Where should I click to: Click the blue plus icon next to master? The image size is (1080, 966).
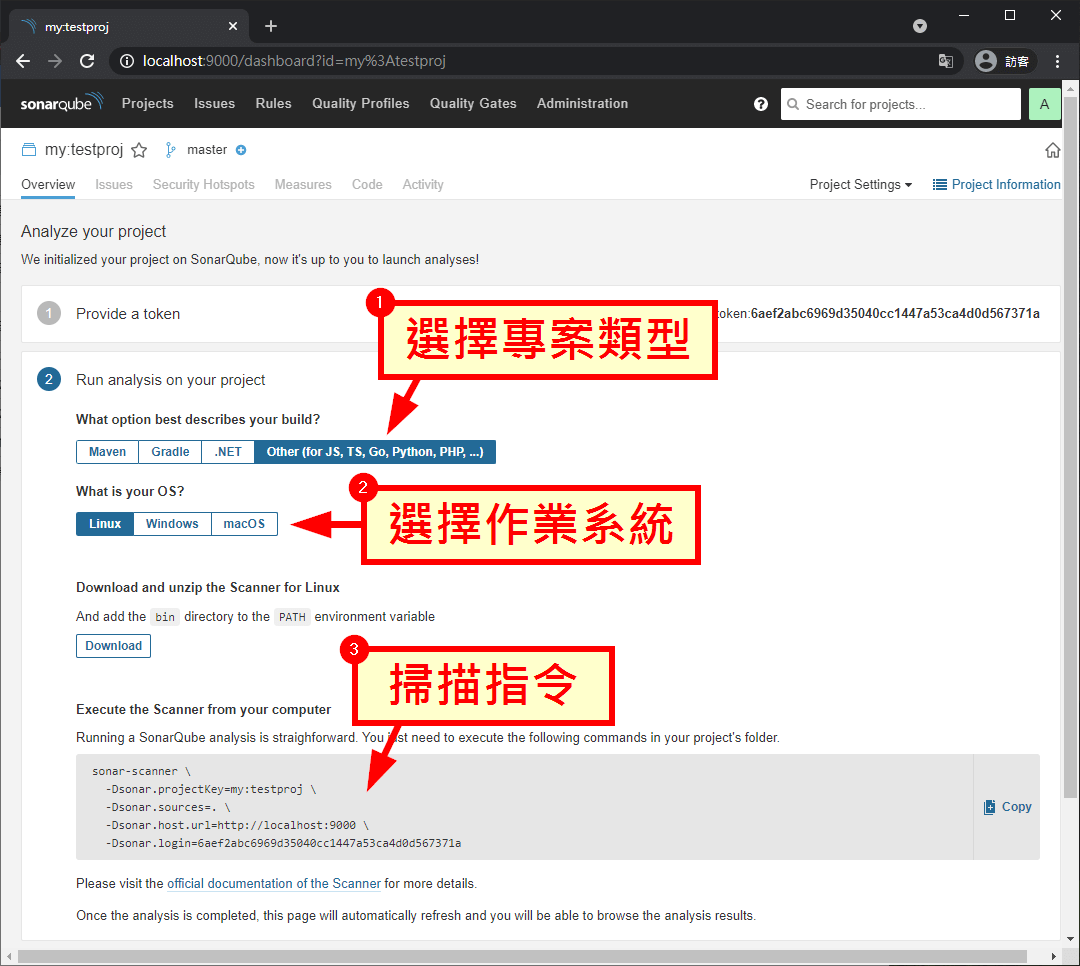pos(241,150)
